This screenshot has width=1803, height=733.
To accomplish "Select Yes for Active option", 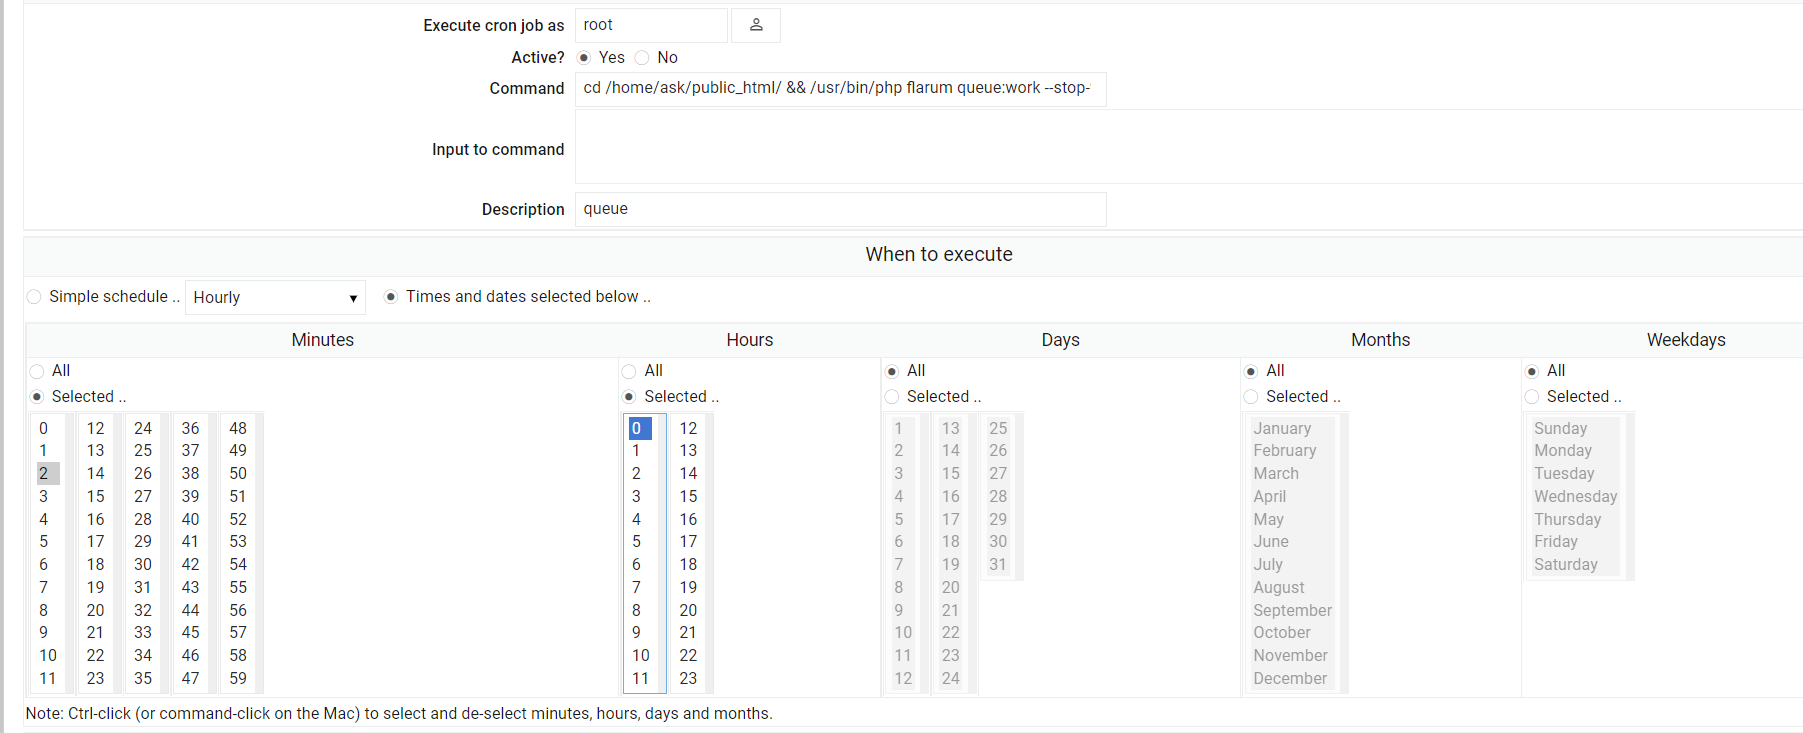I will pyautogui.click(x=584, y=58).
